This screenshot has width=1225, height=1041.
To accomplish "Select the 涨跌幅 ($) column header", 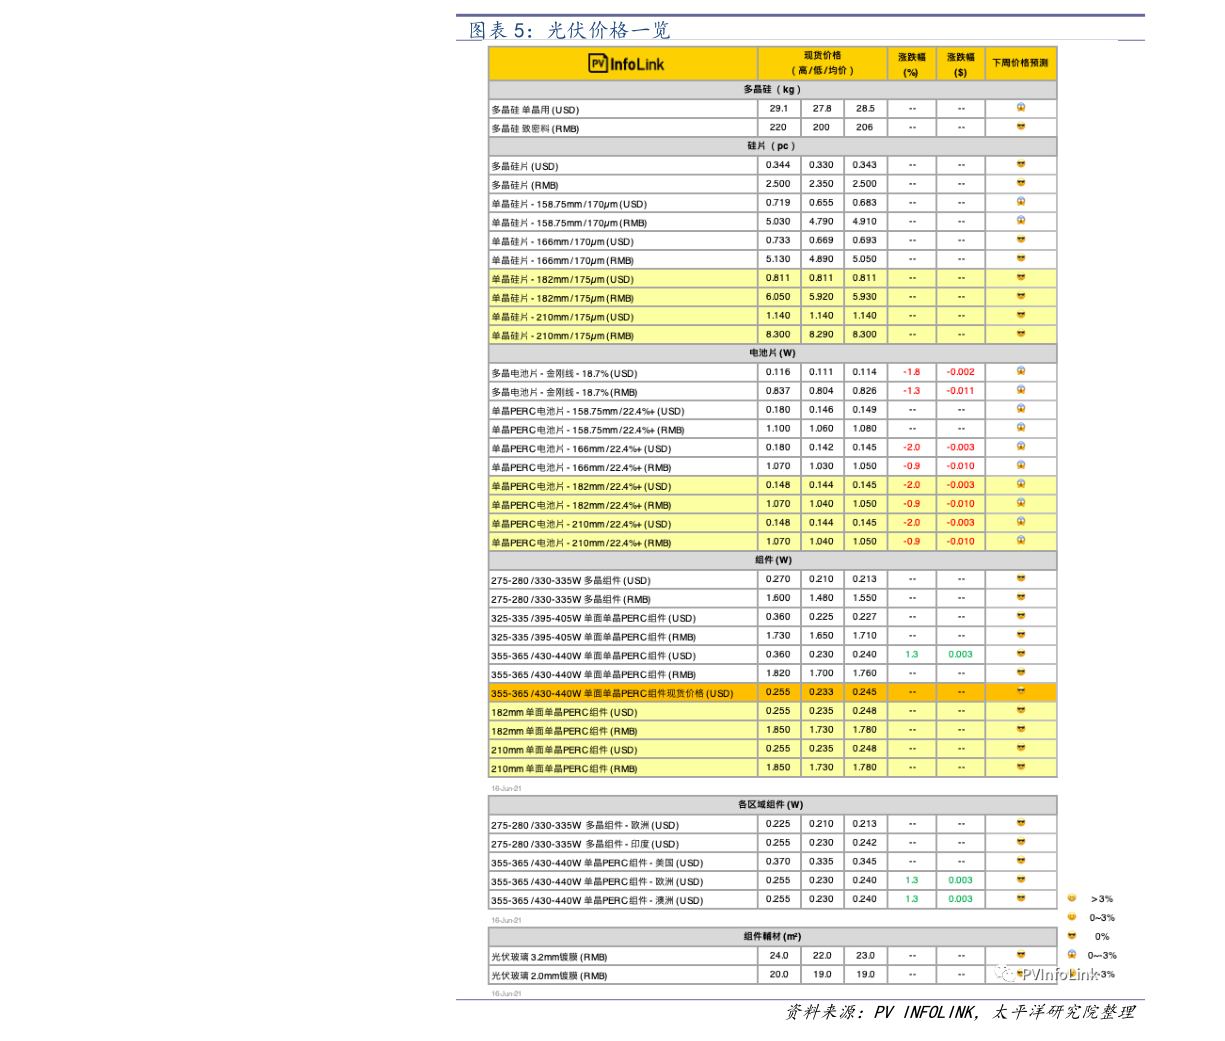I will [x=960, y=64].
